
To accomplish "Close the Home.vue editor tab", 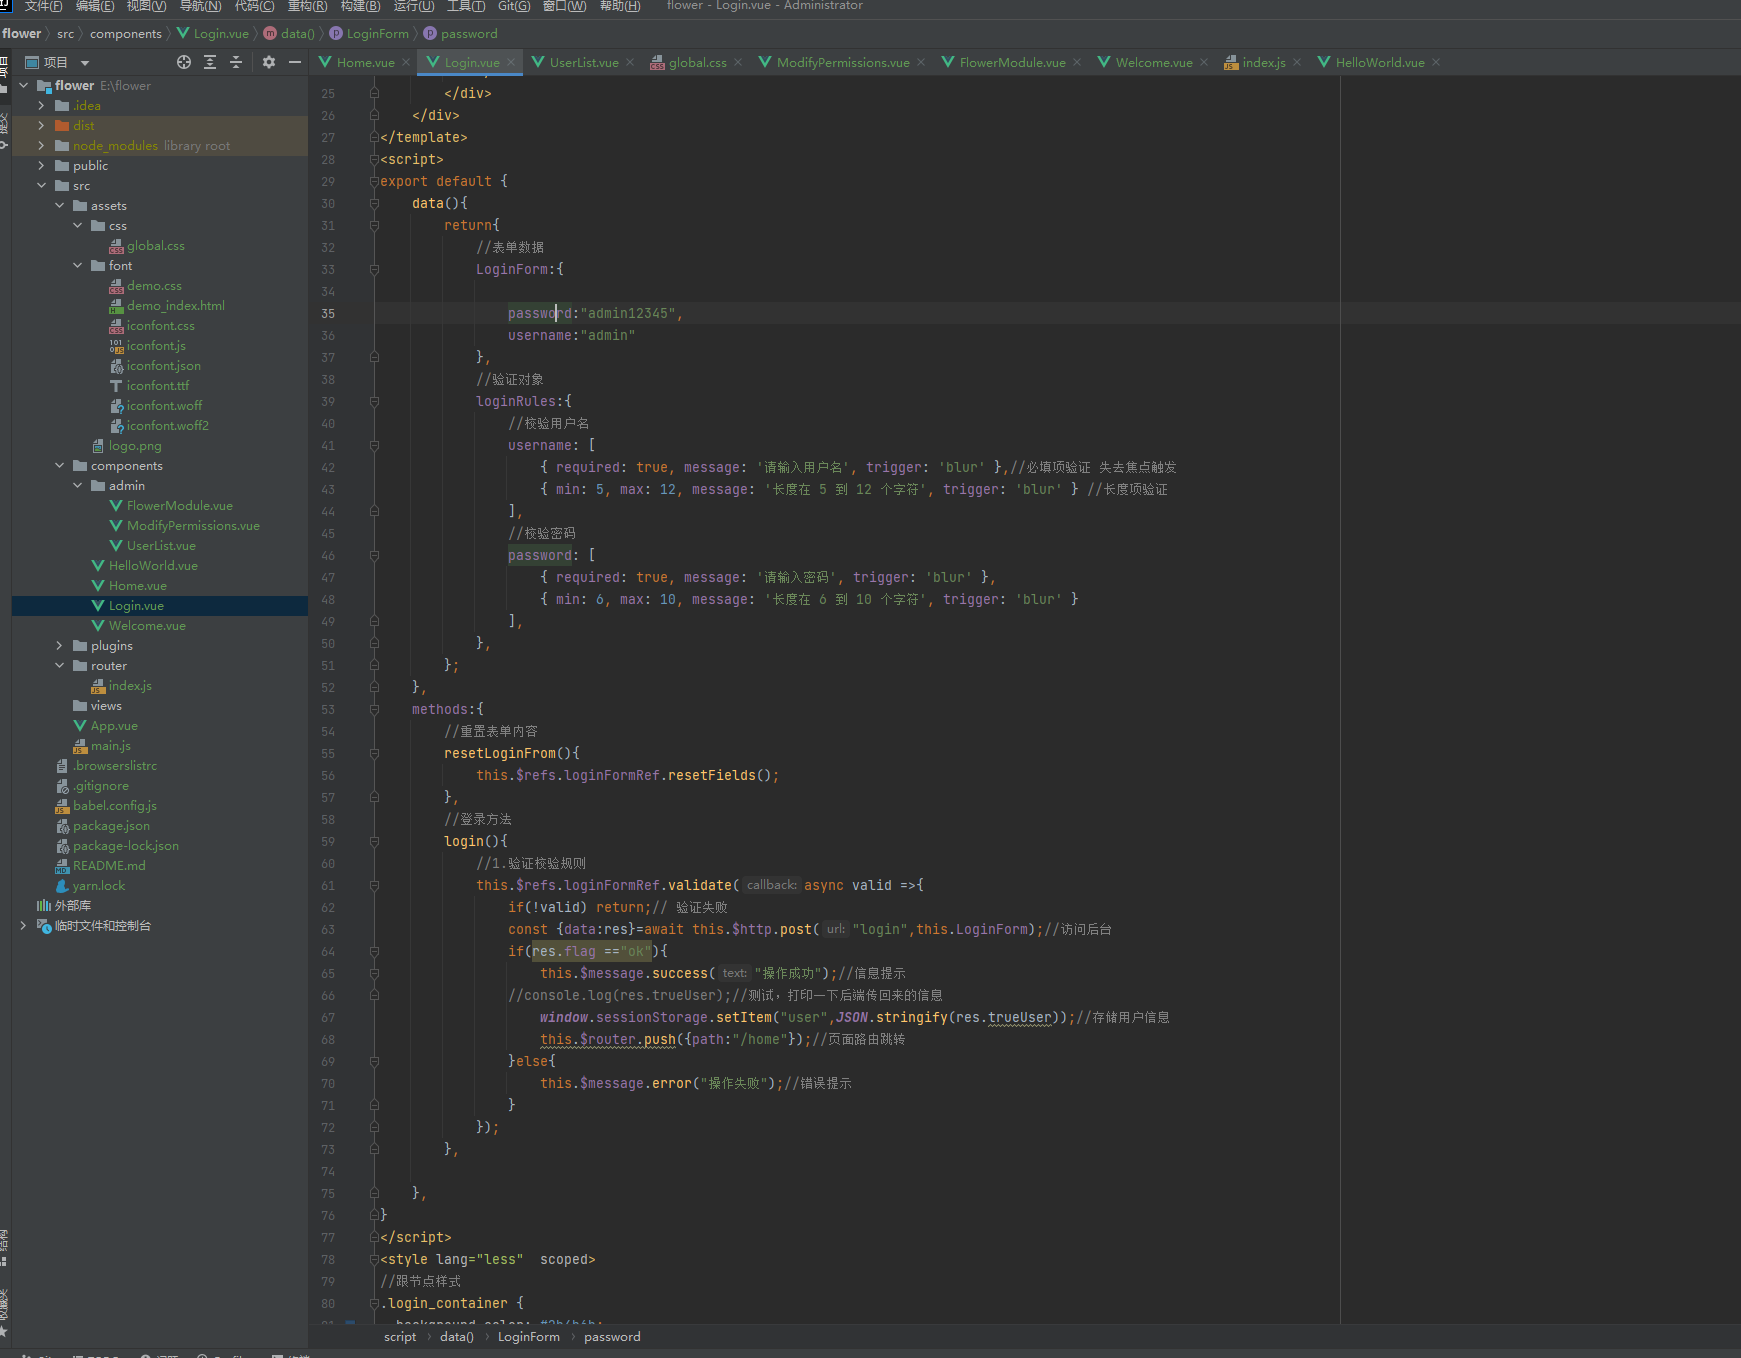I will (x=406, y=62).
